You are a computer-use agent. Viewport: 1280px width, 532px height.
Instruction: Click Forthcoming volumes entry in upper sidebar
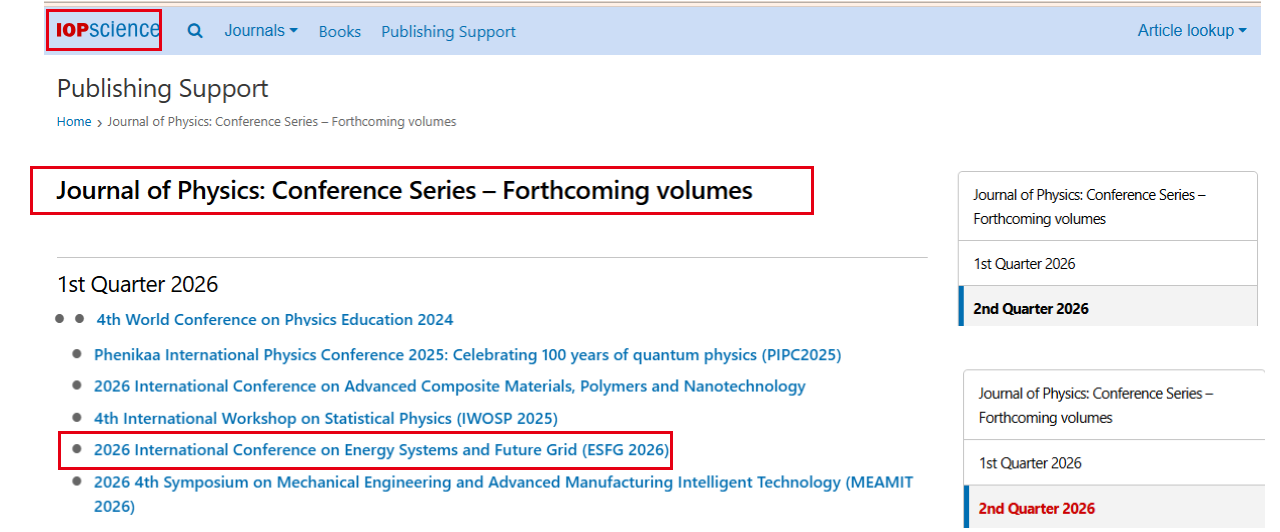(x=1088, y=206)
